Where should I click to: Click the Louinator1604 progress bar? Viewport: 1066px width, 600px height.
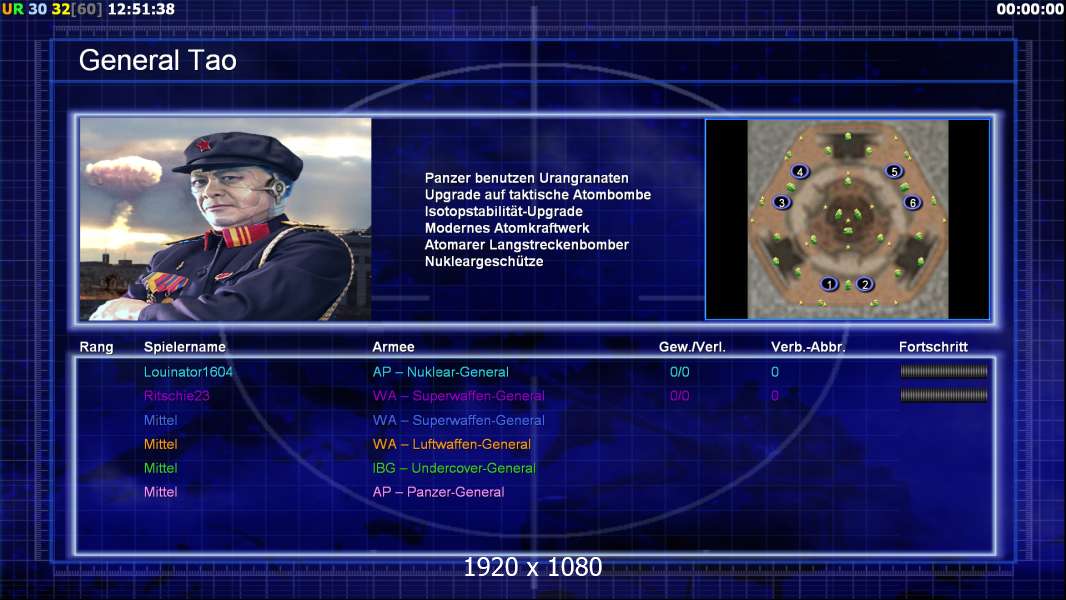click(944, 371)
